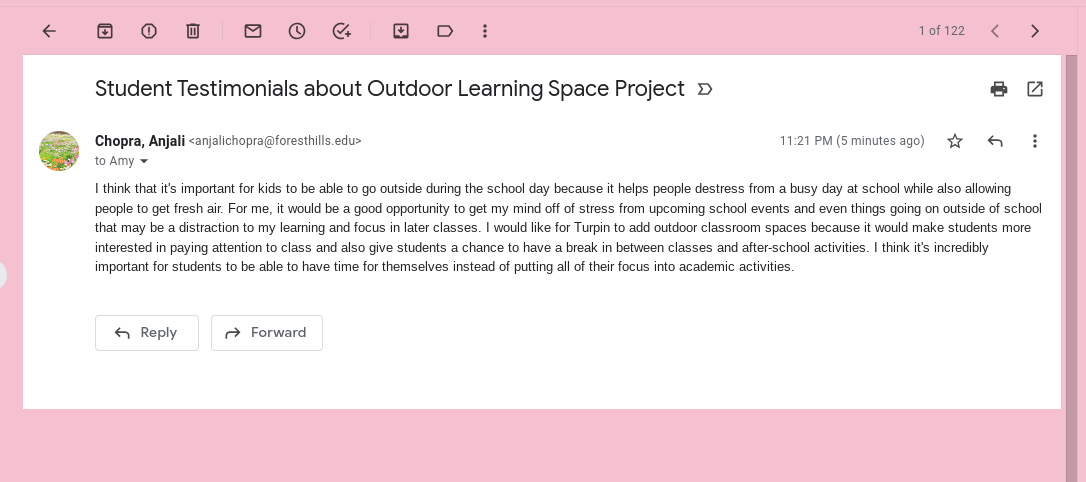
Task: Expand recipient details next to 'to Amy'
Action: point(144,161)
